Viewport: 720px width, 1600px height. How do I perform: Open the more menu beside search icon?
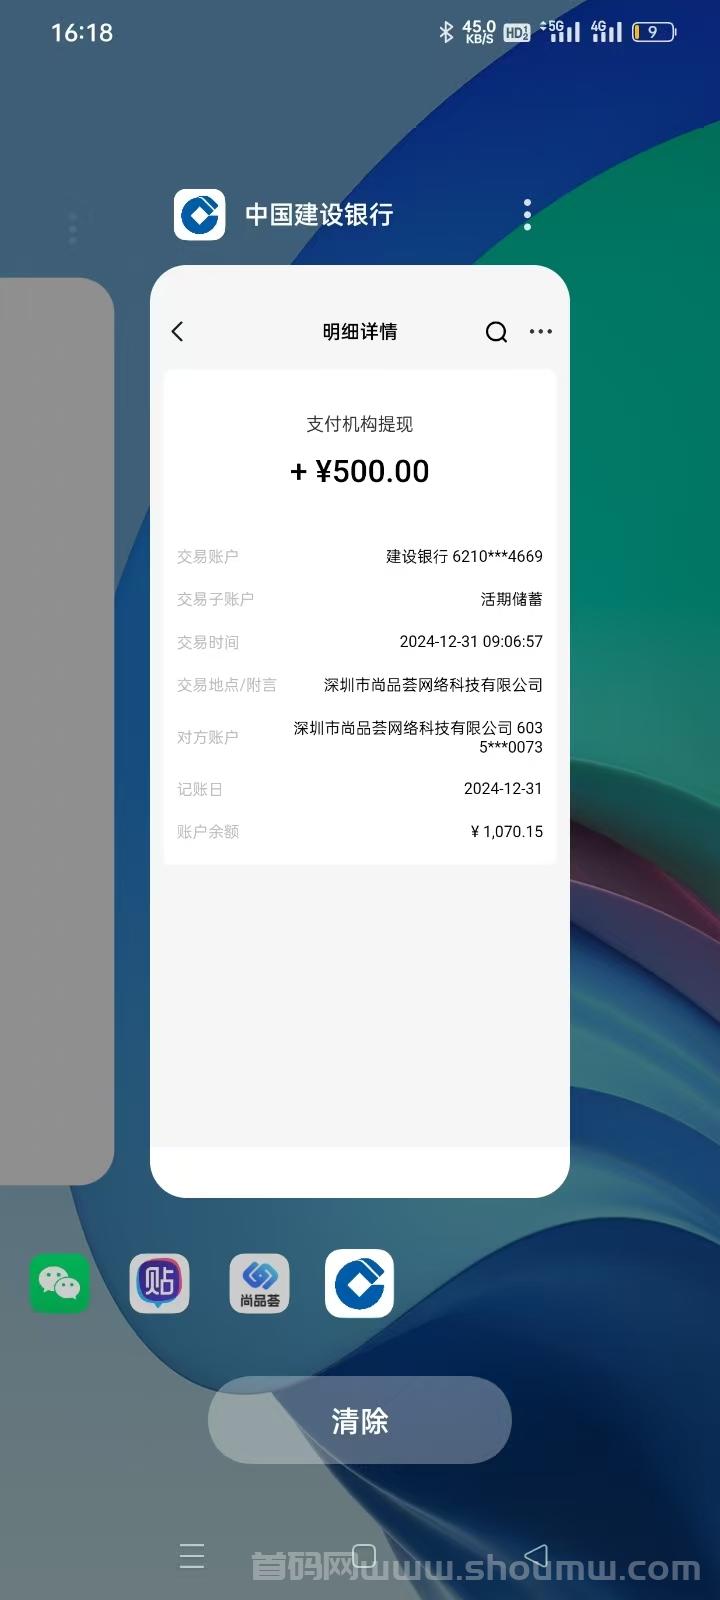click(540, 331)
